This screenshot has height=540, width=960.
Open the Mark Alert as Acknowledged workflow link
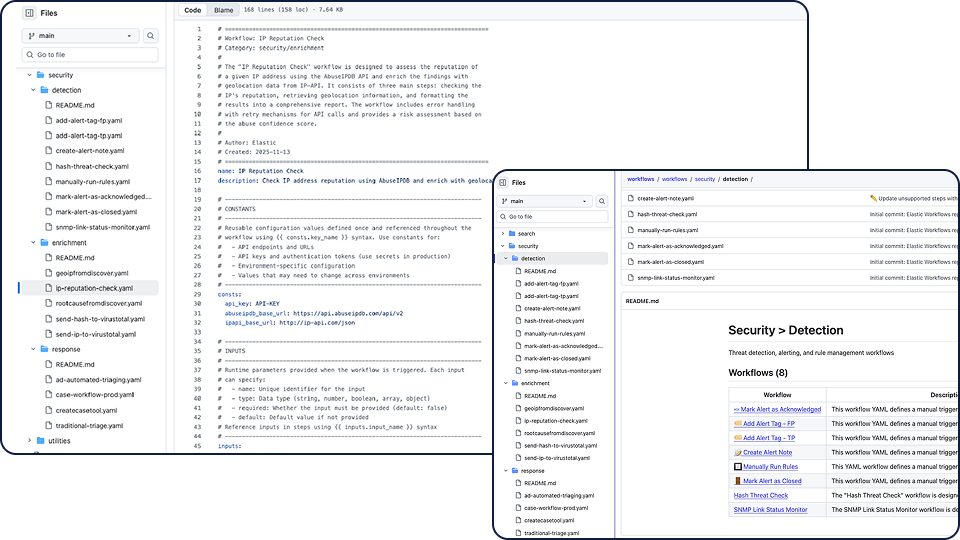(x=778, y=410)
